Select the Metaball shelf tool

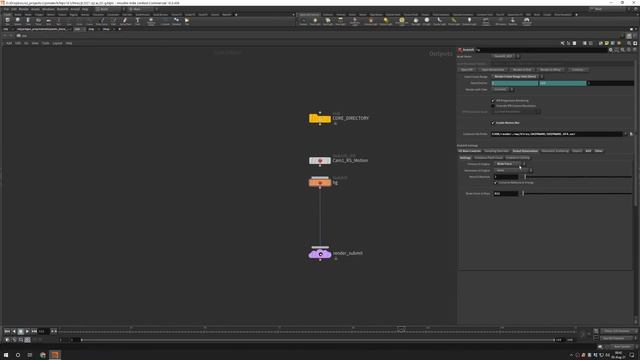176,21
